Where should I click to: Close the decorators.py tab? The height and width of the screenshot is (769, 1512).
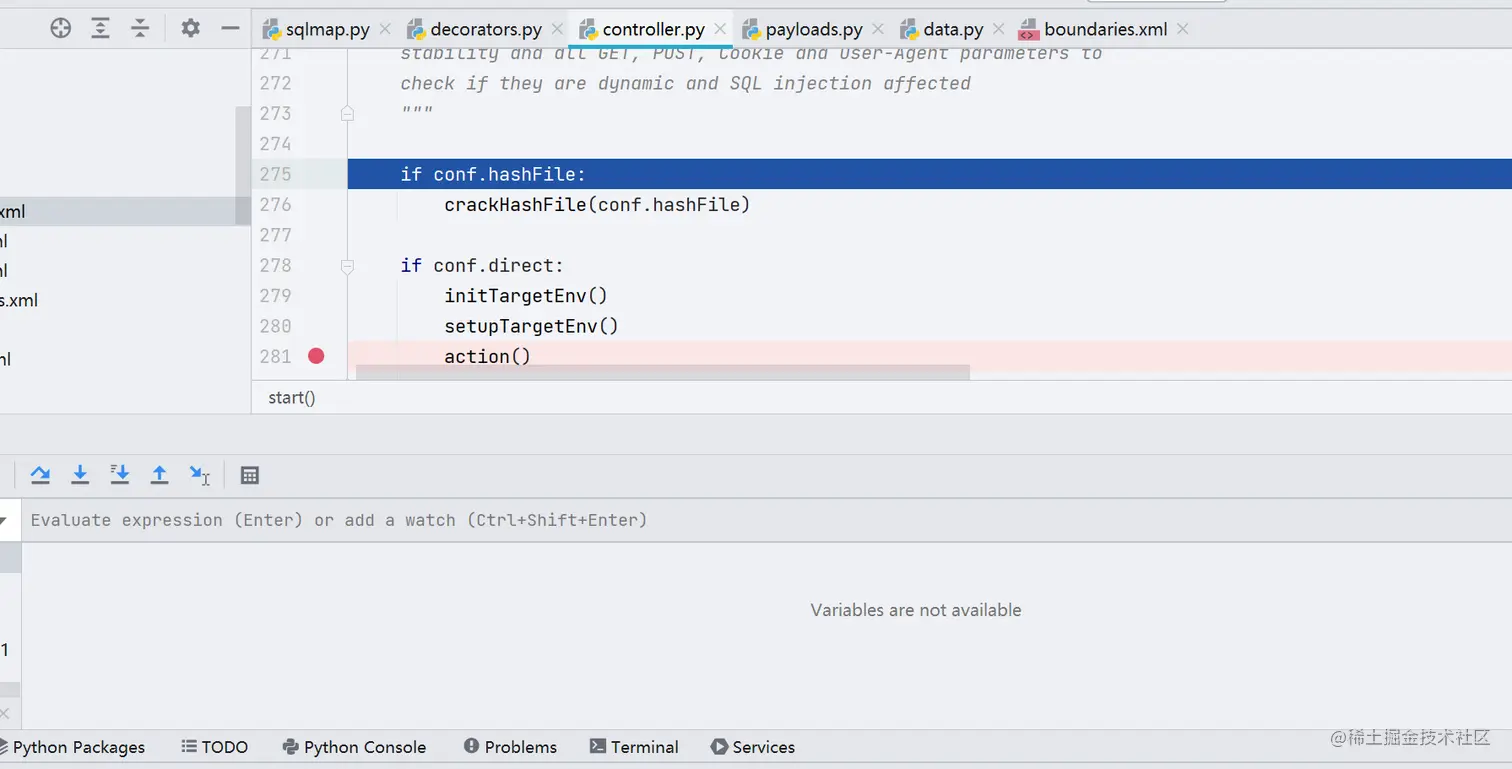557,30
